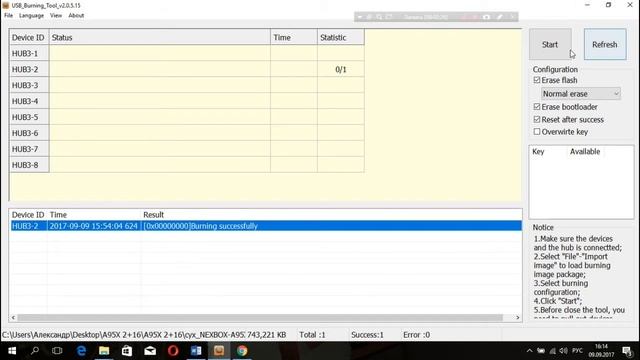The height and width of the screenshot is (360, 640).
Task: Open the About menu
Action: (76, 16)
